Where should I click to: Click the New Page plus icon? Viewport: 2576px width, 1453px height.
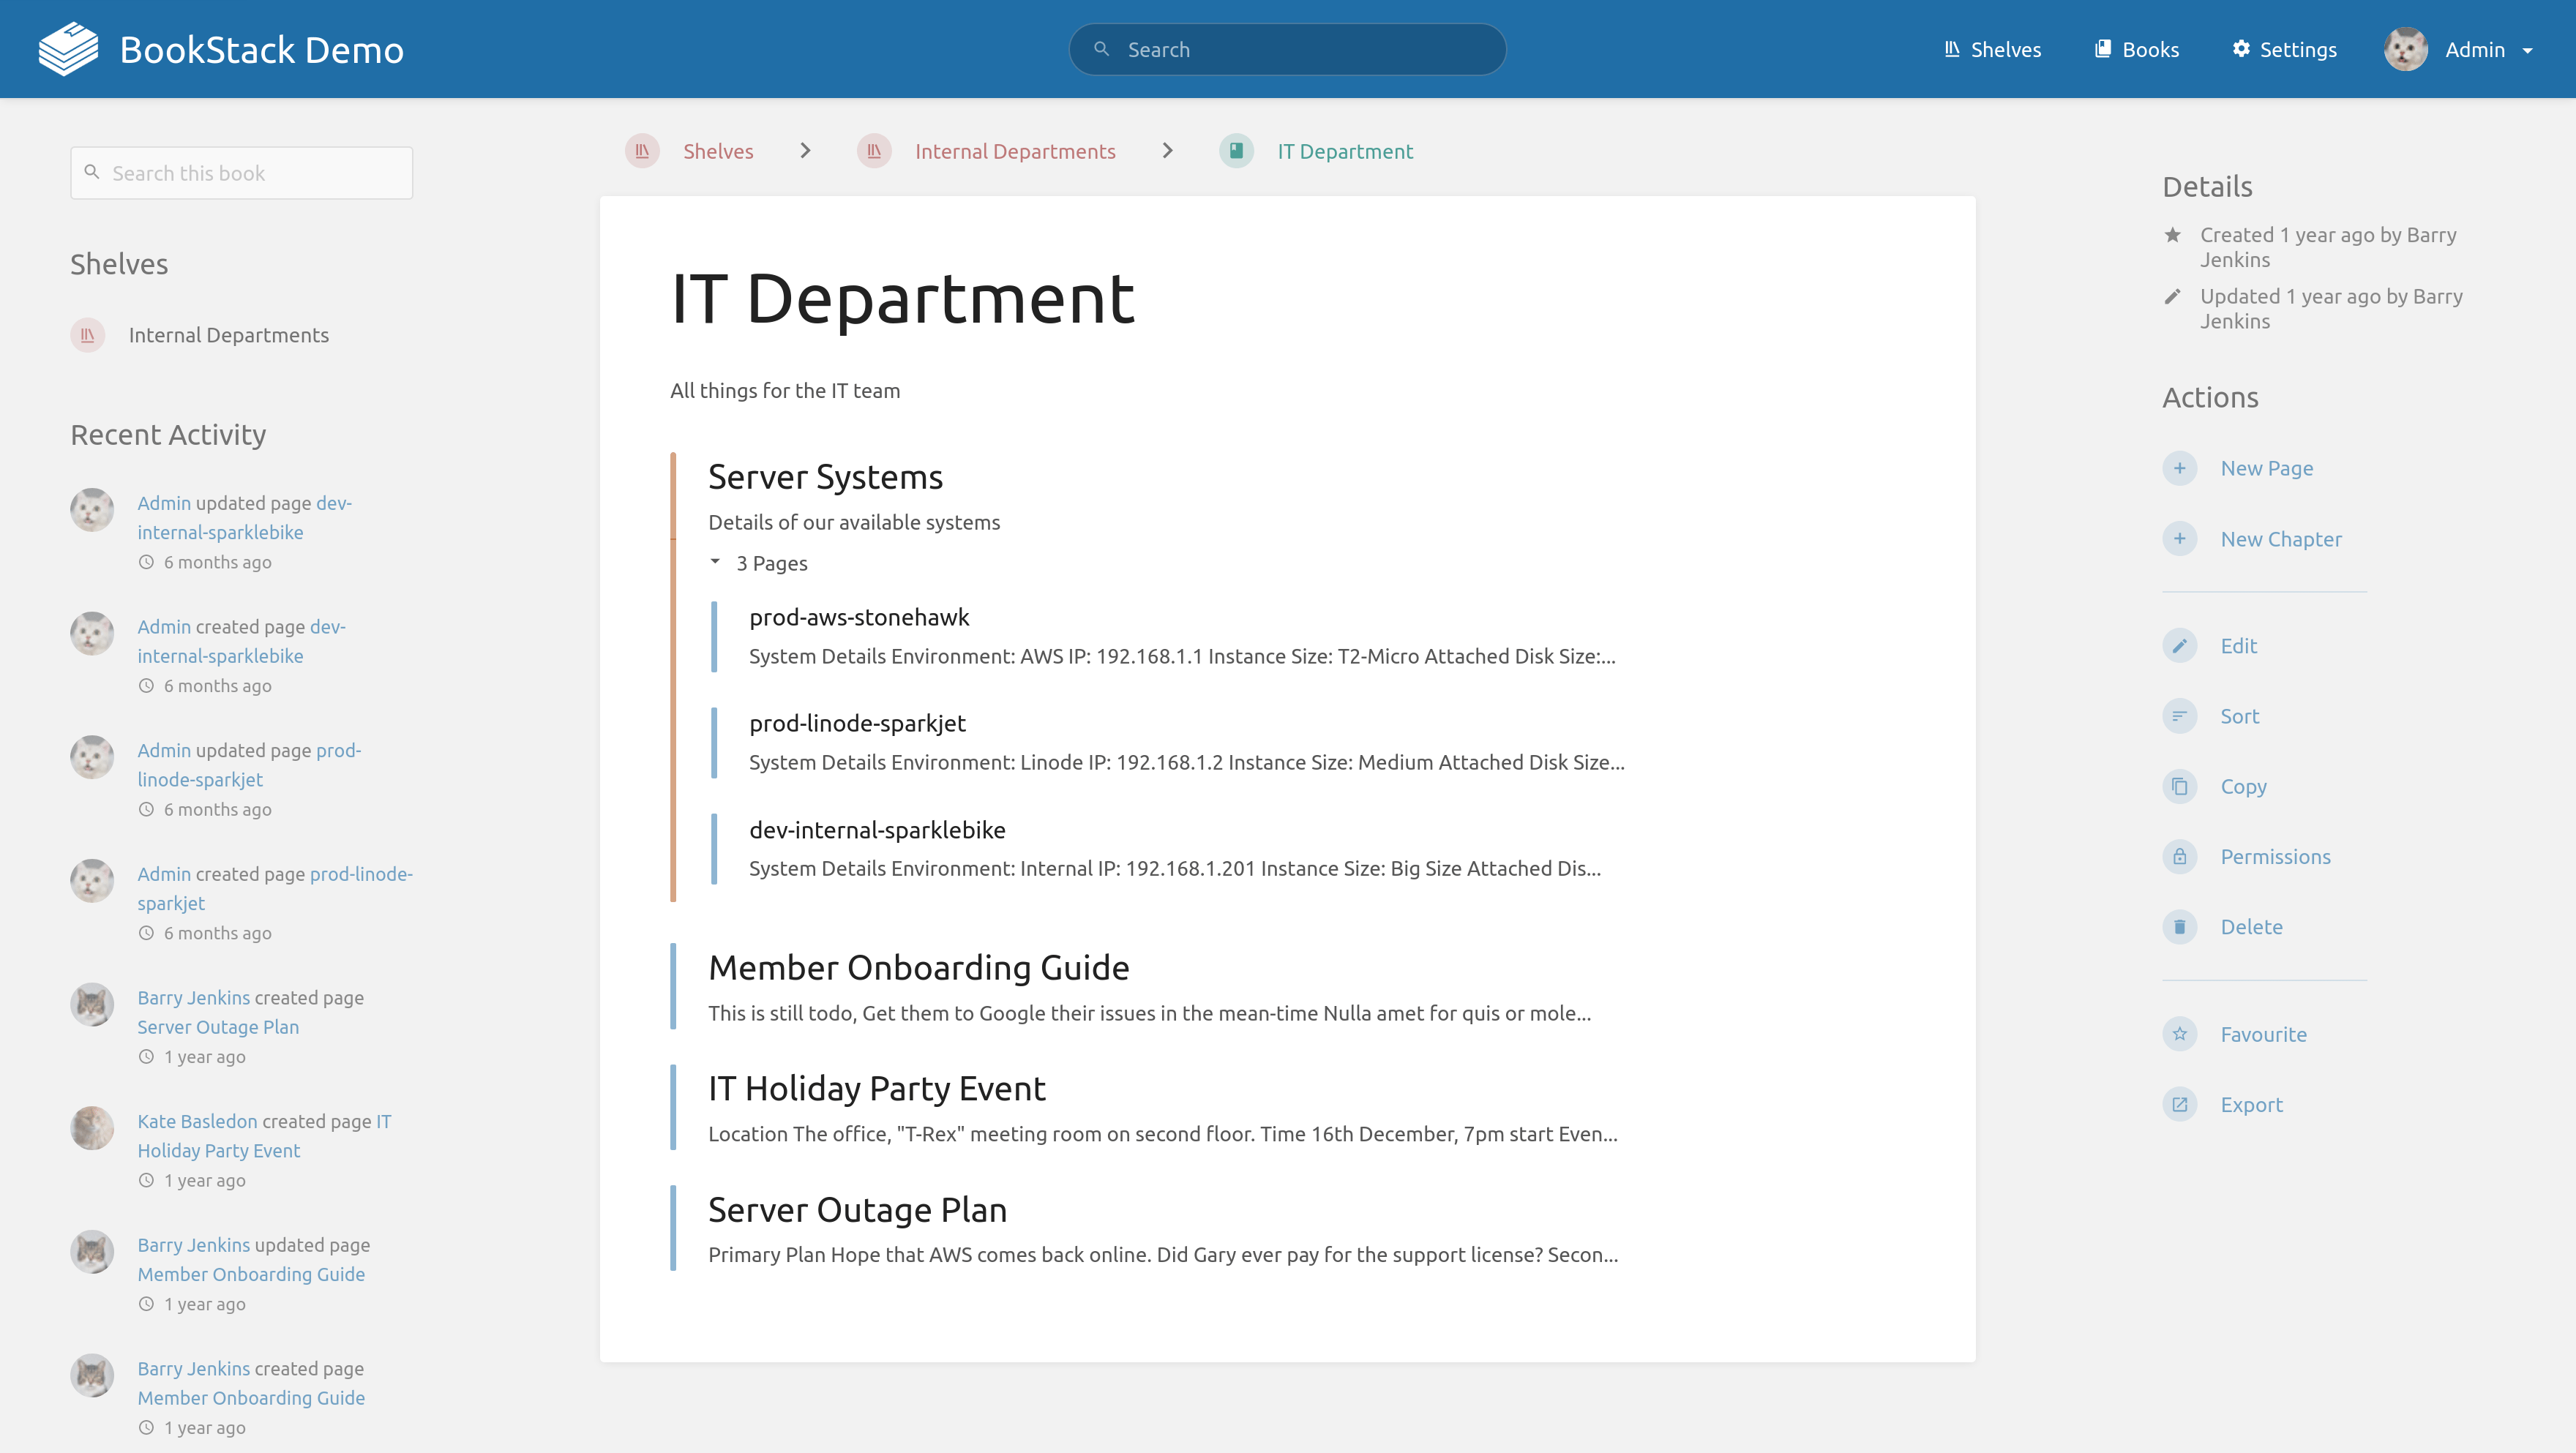tap(2179, 468)
